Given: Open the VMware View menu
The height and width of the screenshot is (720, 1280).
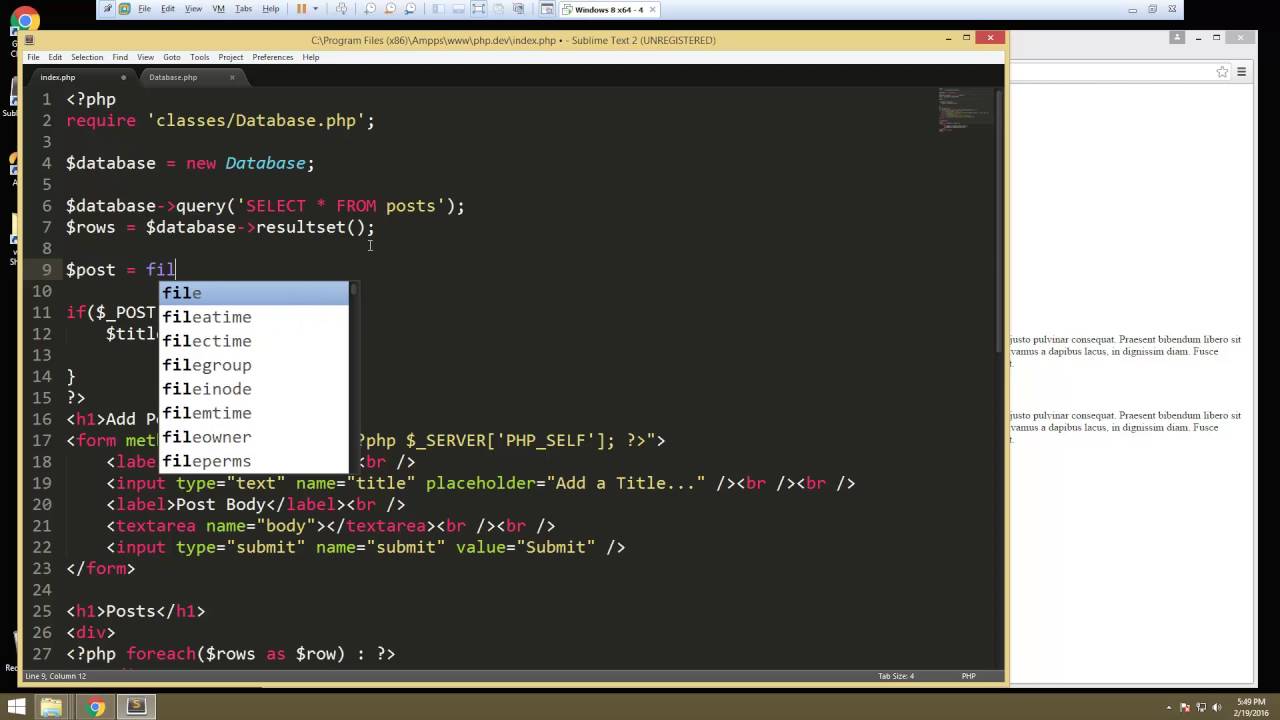Looking at the screenshot, I should coord(193,9).
